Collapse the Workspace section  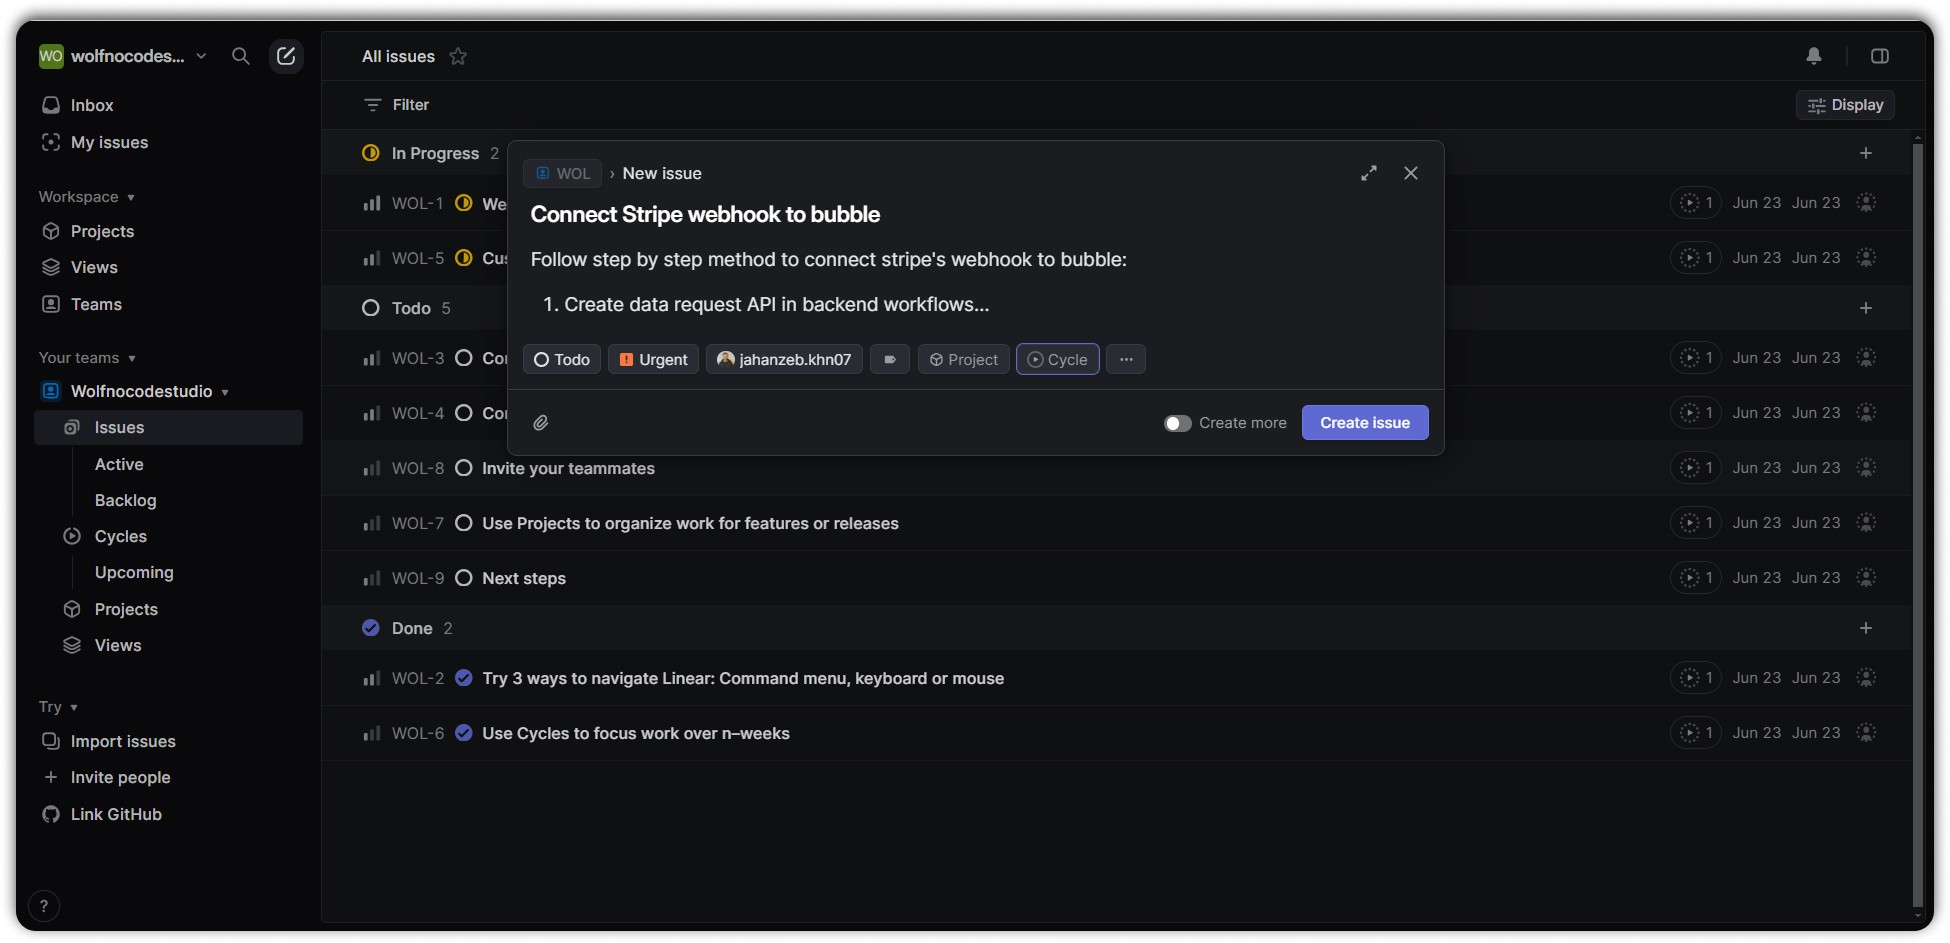click(x=87, y=197)
